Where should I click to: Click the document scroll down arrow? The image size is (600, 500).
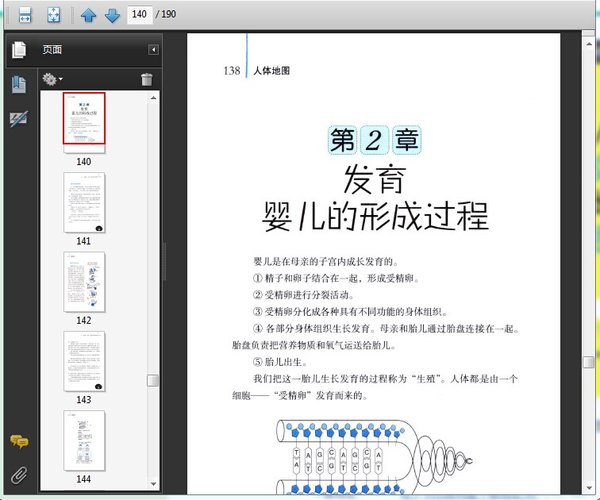coord(589,488)
